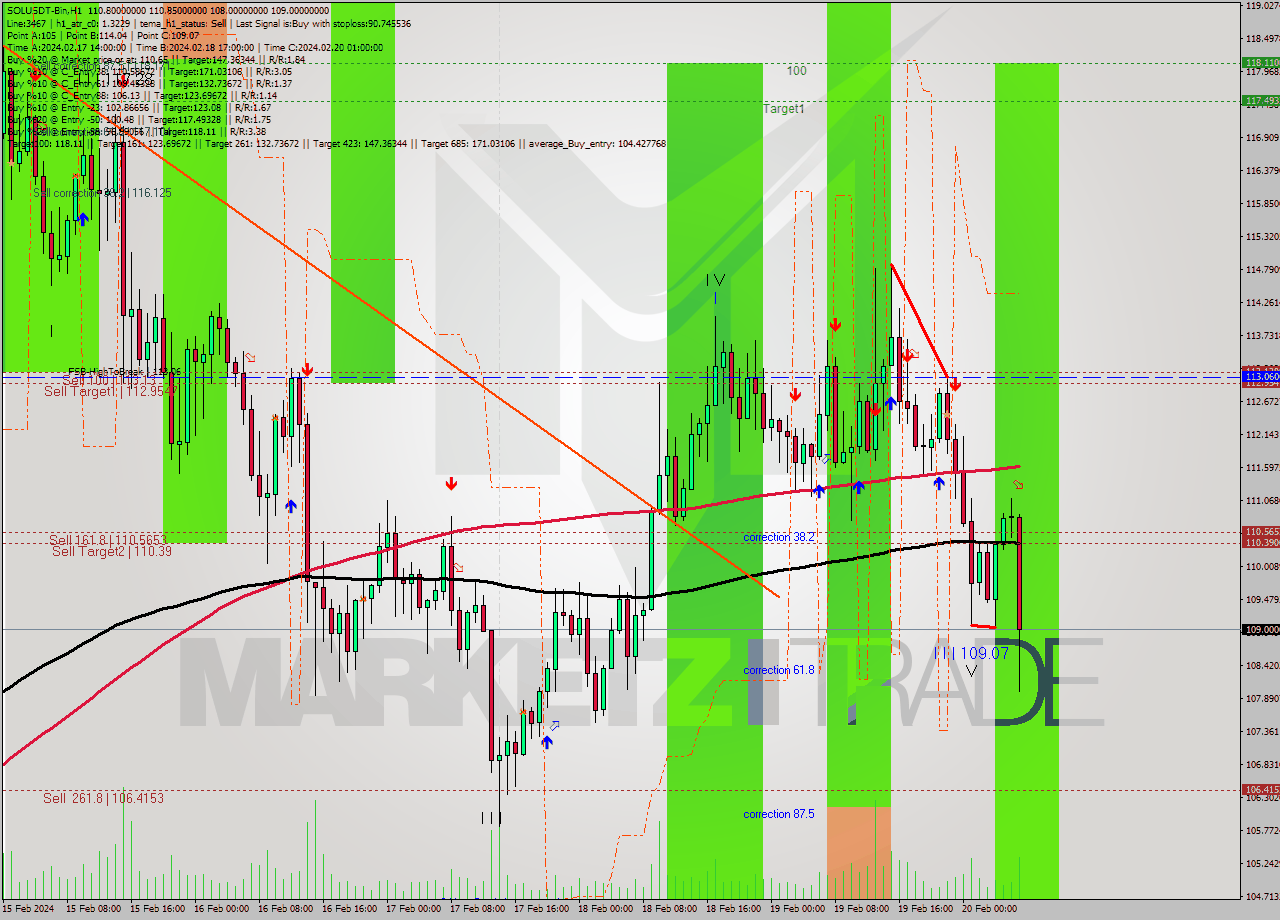Click the green 118.110 price tag on axis

1260,62
